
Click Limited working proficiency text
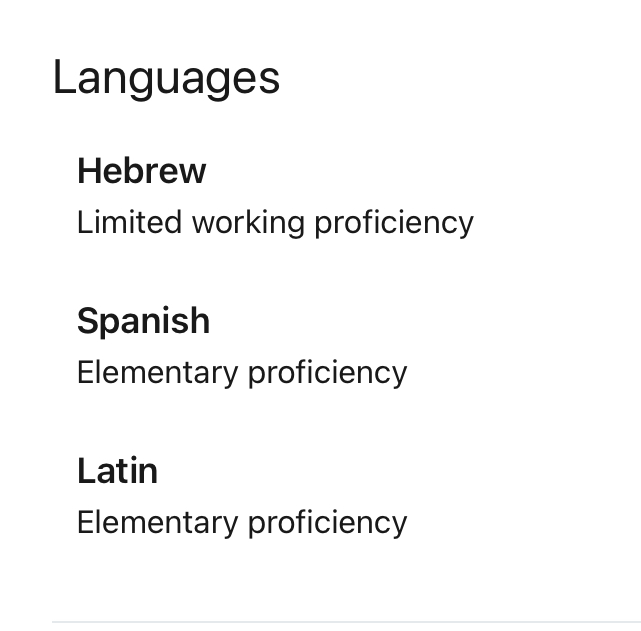[x=275, y=224]
